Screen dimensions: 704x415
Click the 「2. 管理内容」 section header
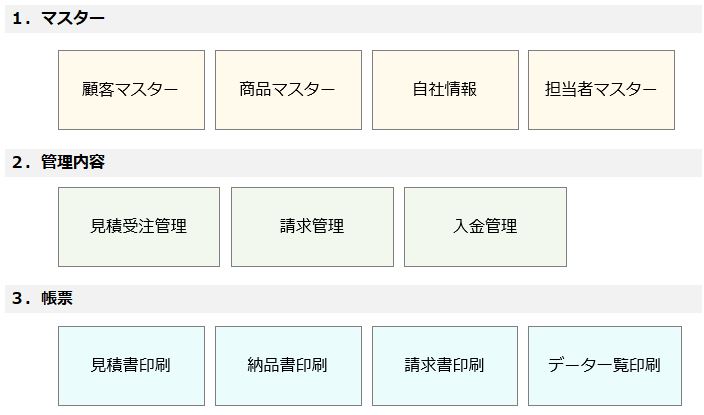click(x=60, y=162)
